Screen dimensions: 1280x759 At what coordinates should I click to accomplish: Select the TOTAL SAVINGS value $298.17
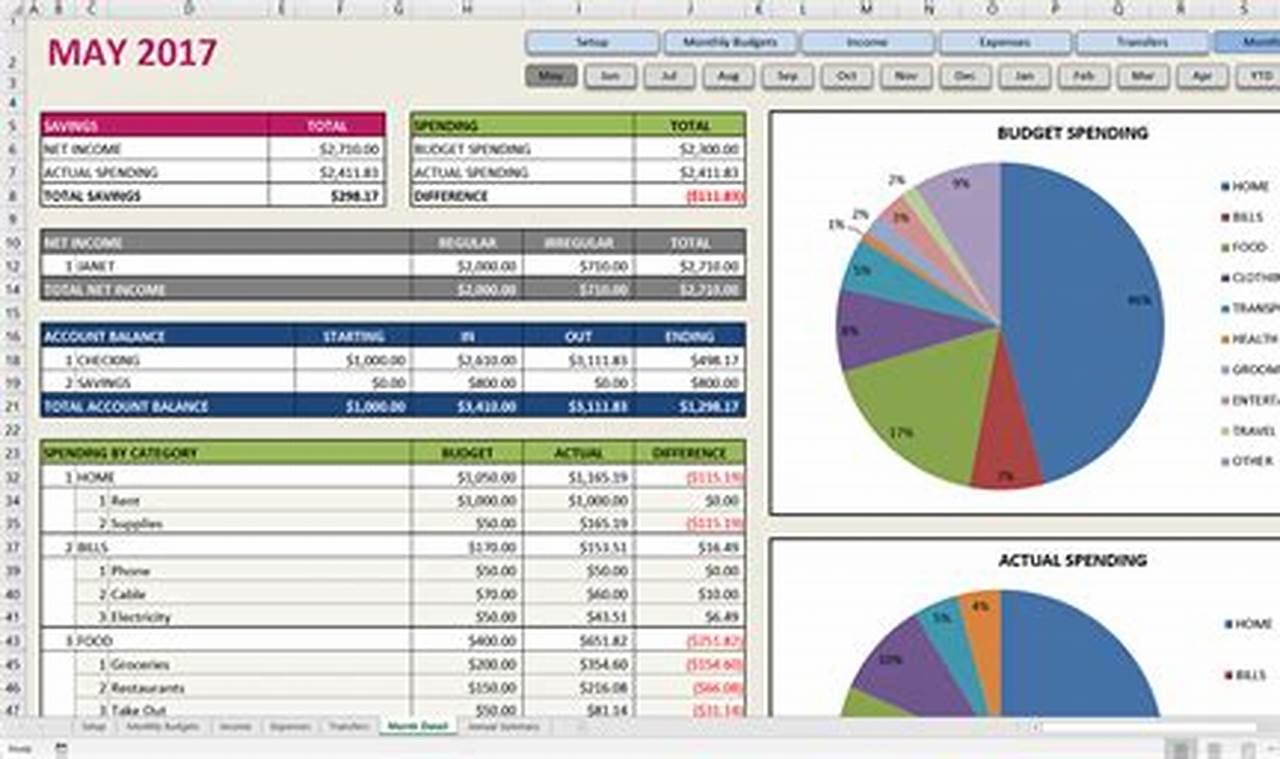(327, 196)
